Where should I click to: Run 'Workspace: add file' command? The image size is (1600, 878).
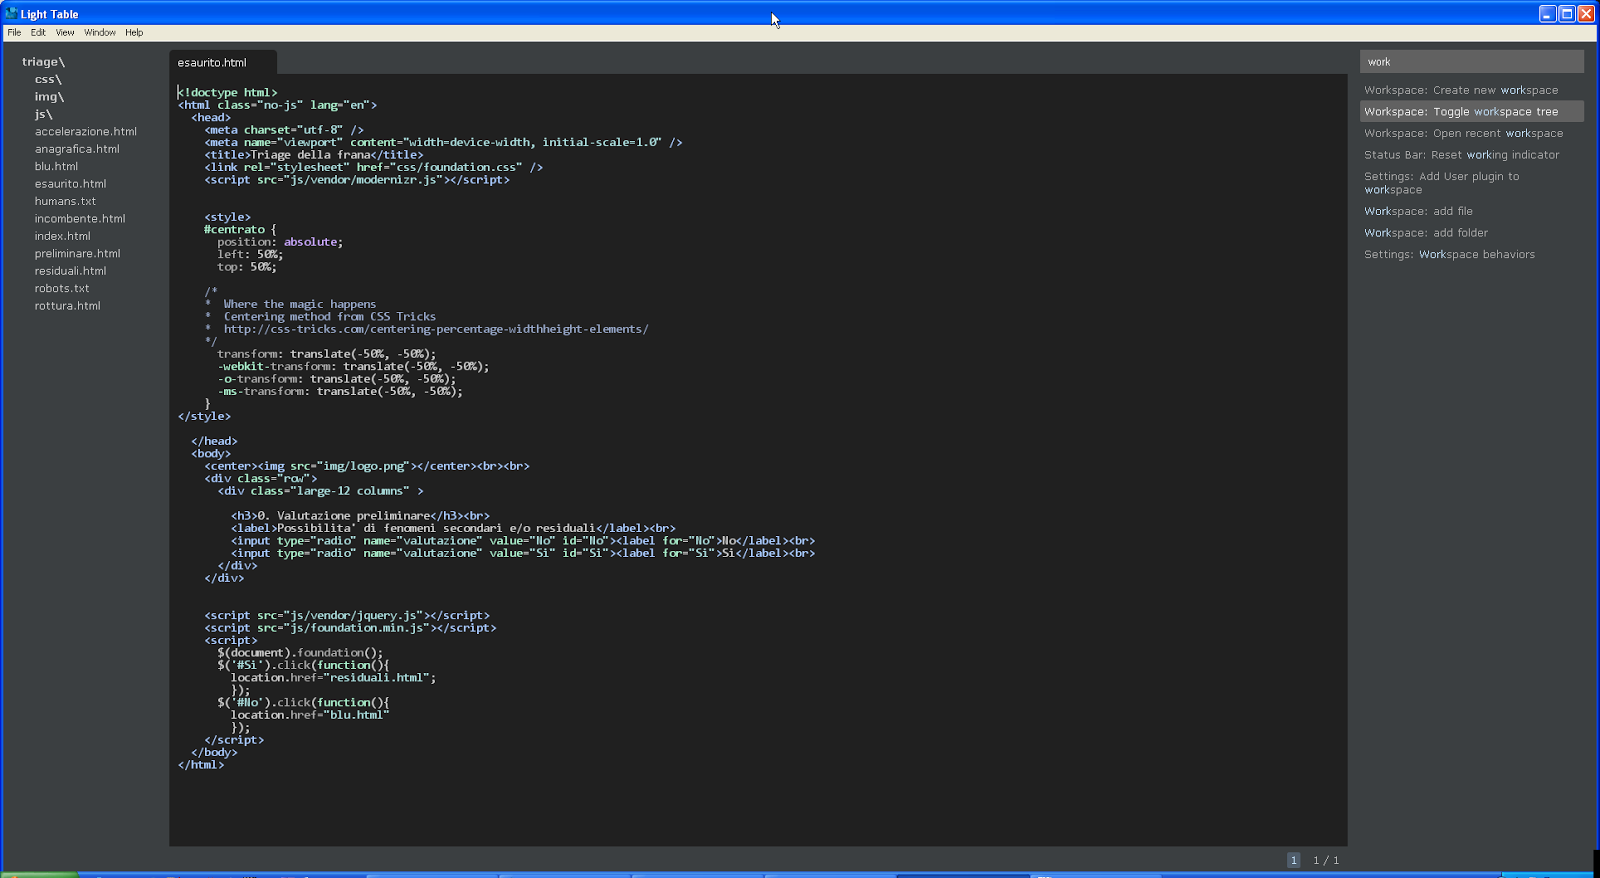point(1471,211)
